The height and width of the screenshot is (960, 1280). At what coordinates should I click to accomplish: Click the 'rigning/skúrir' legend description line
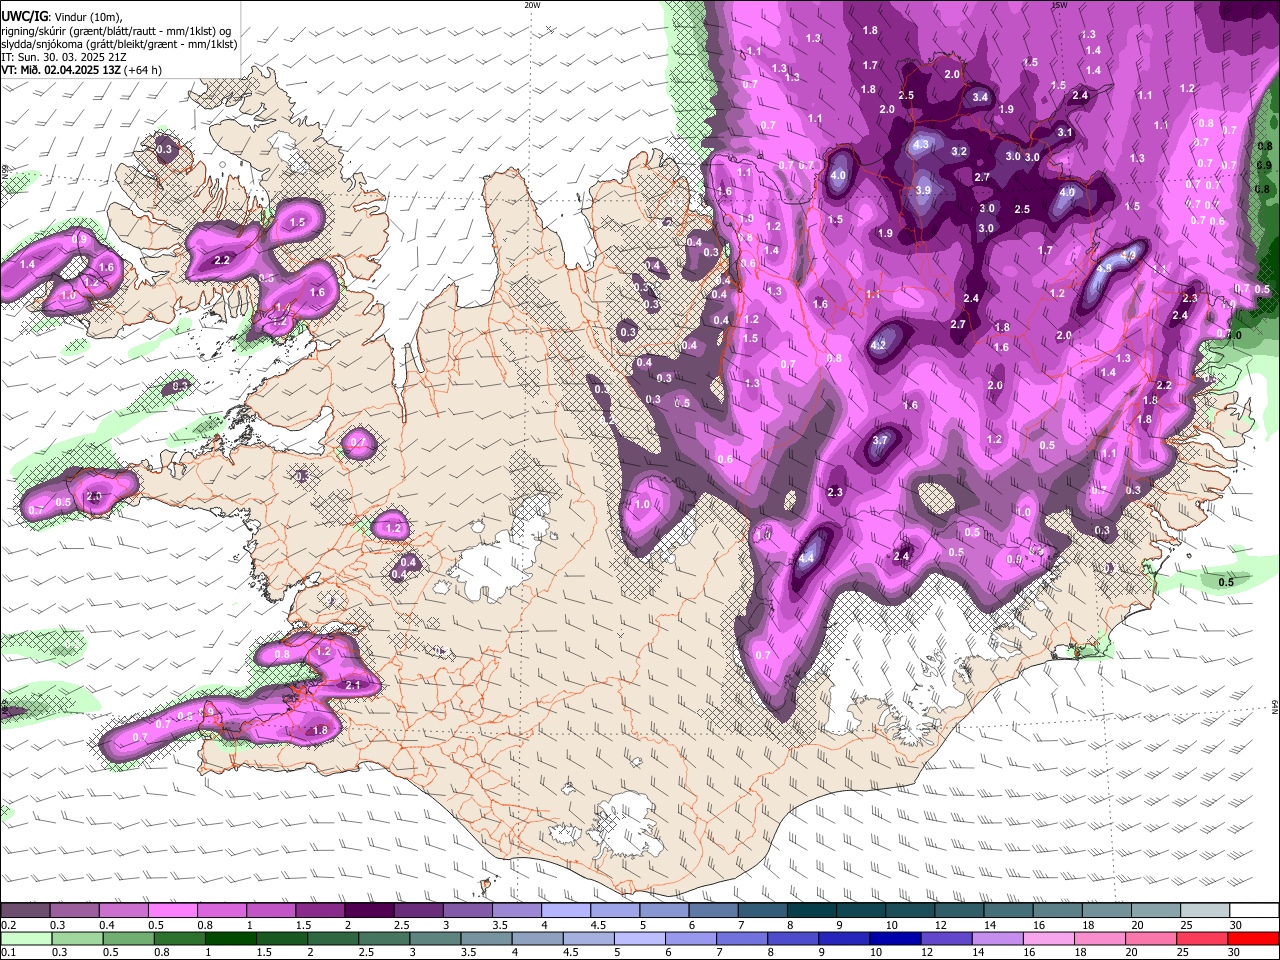[116, 31]
